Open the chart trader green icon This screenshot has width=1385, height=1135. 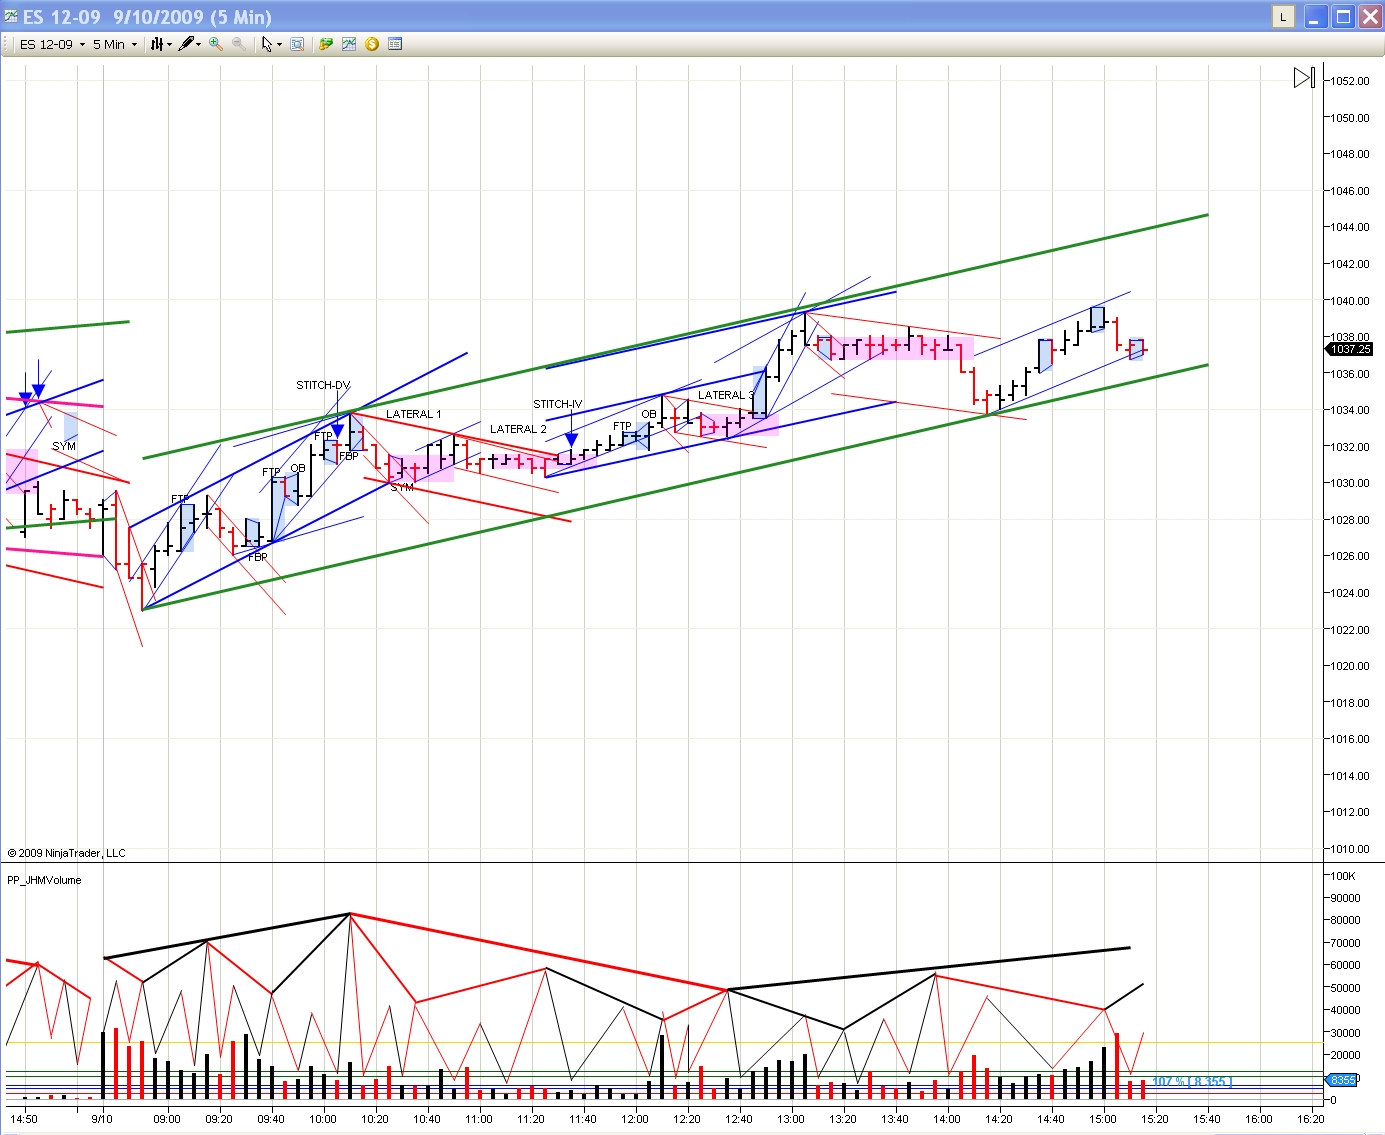(x=325, y=45)
